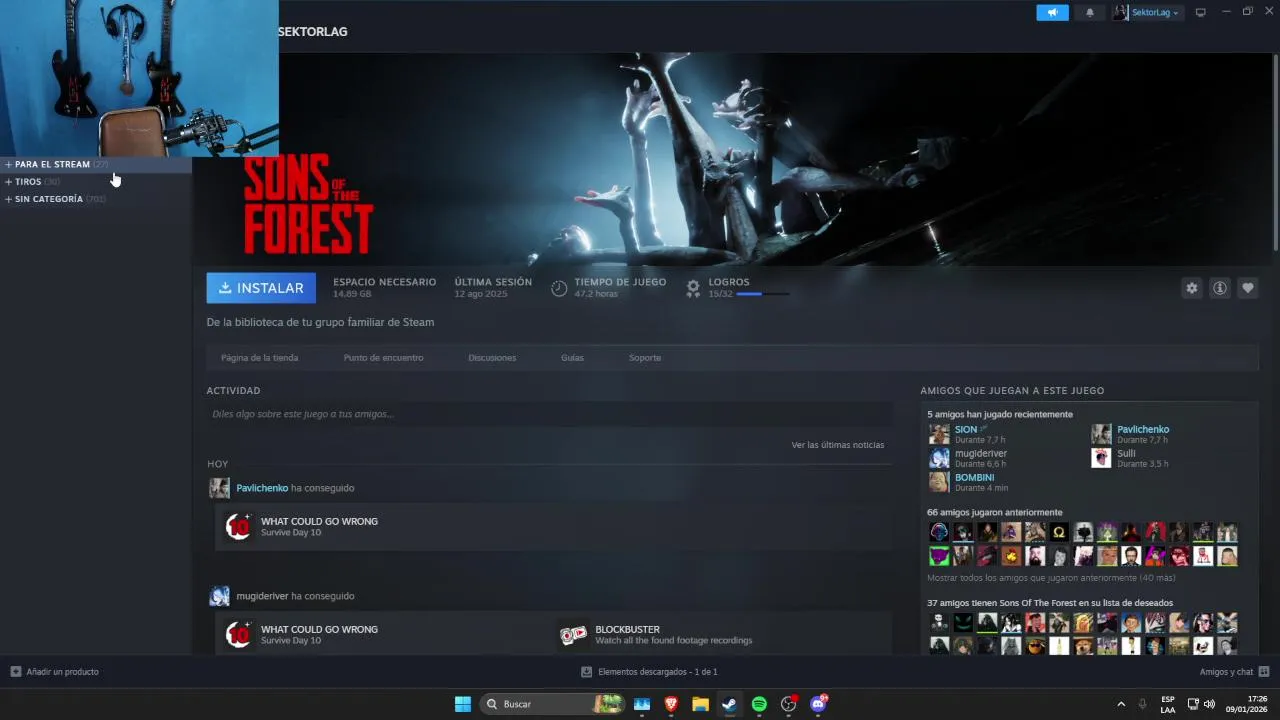Open friend Pavlichenko in friends panel

click(1143, 429)
